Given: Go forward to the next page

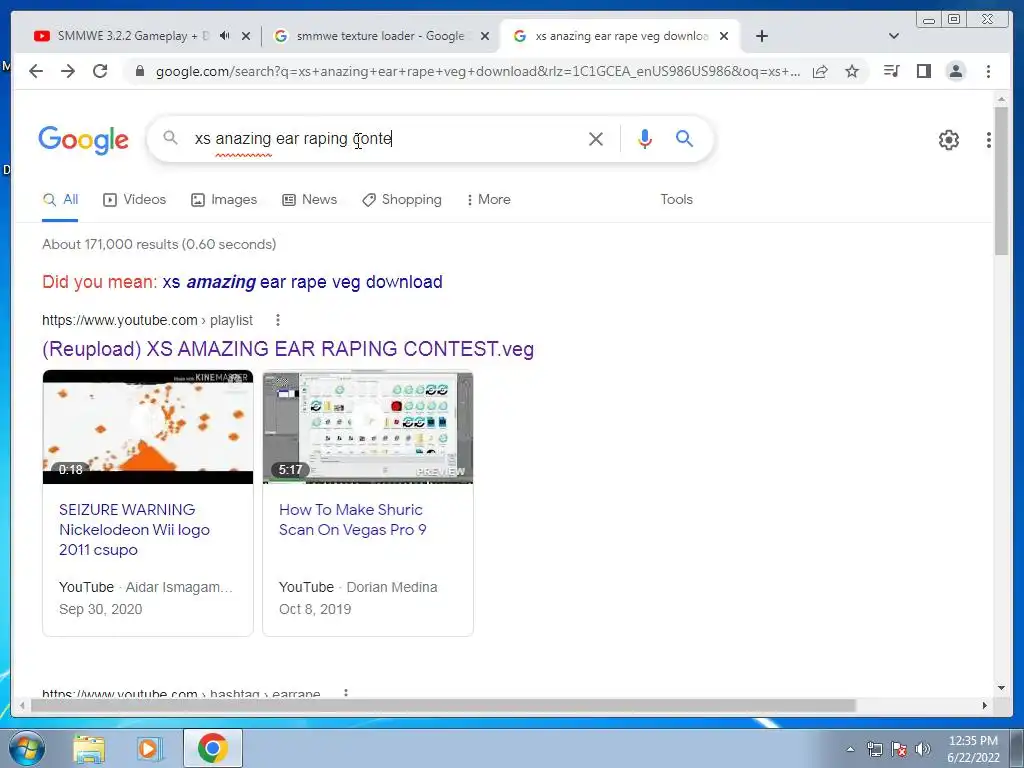Looking at the screenshot, I should tap(68, 71).
